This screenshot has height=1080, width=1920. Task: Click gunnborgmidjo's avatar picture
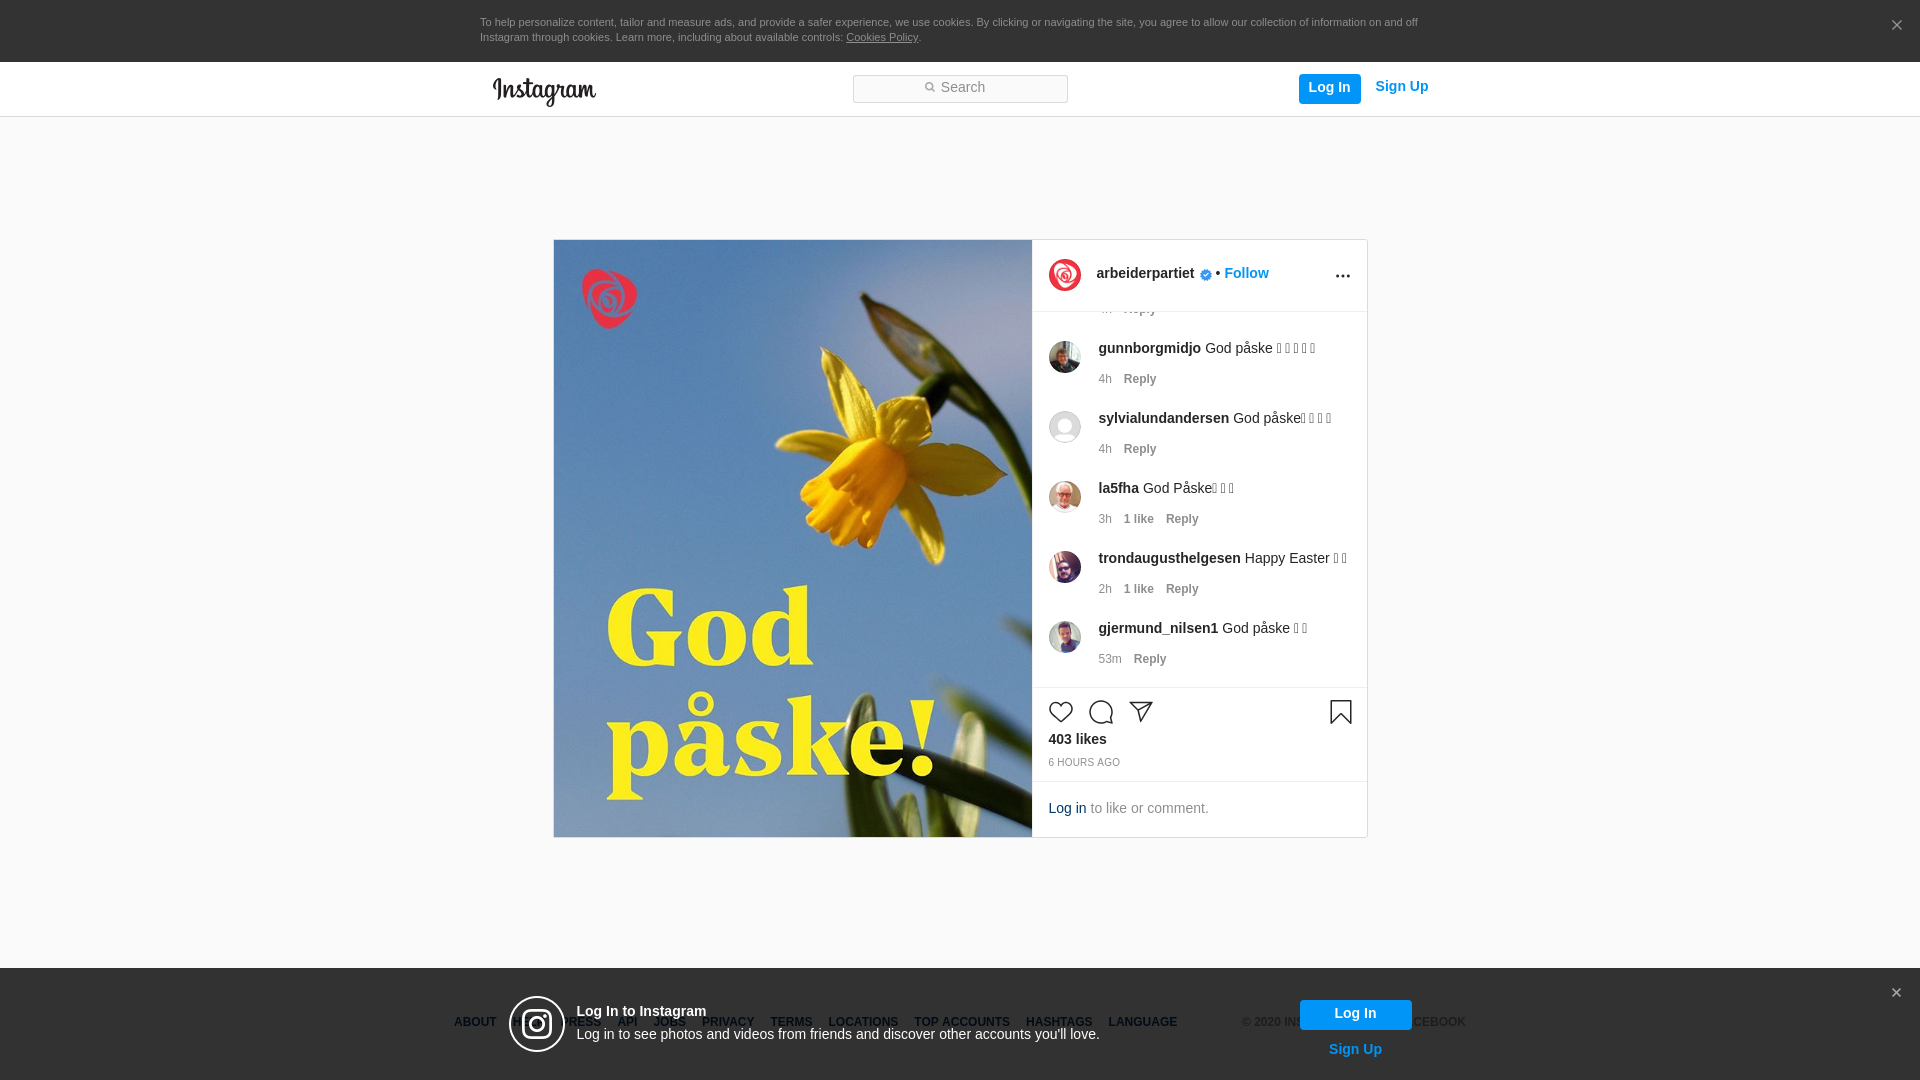pyautogui.click(x=1064, y=357)
